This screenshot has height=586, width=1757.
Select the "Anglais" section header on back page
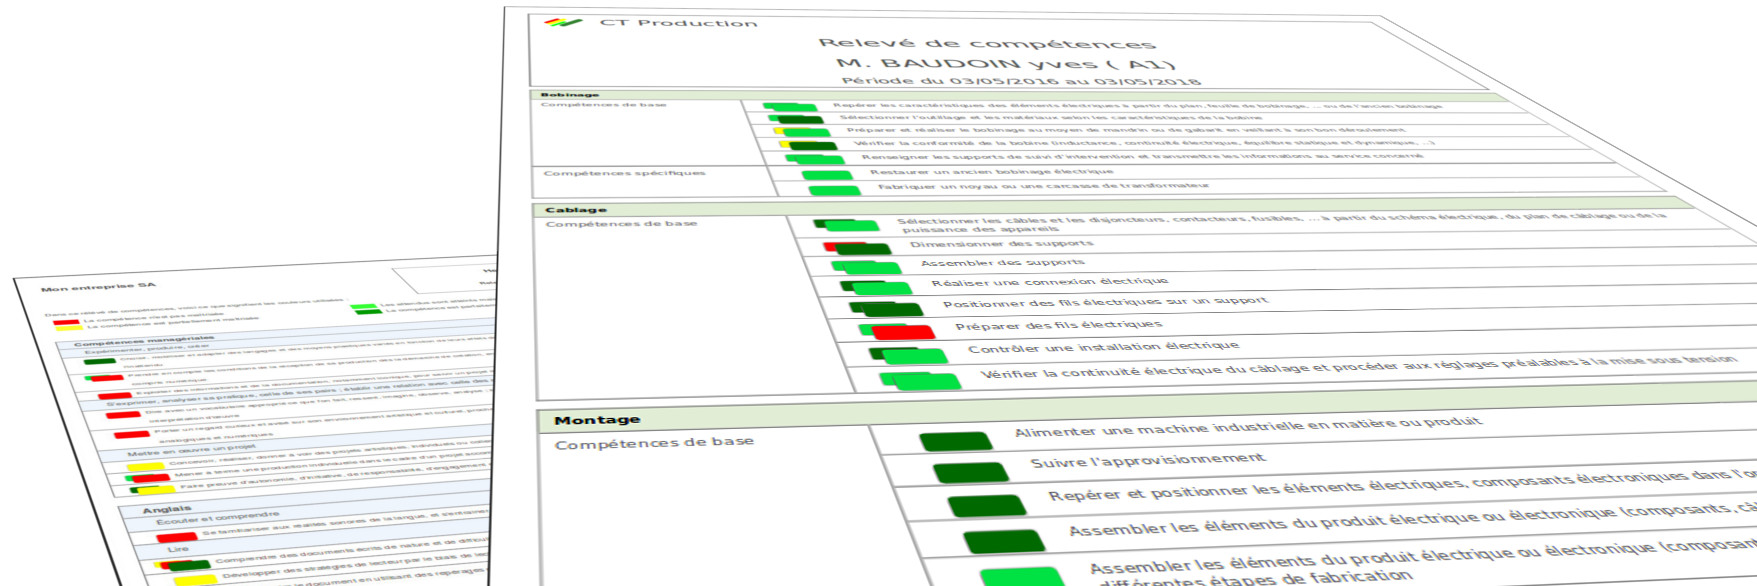pyautogui.click(x=166, y=509)
